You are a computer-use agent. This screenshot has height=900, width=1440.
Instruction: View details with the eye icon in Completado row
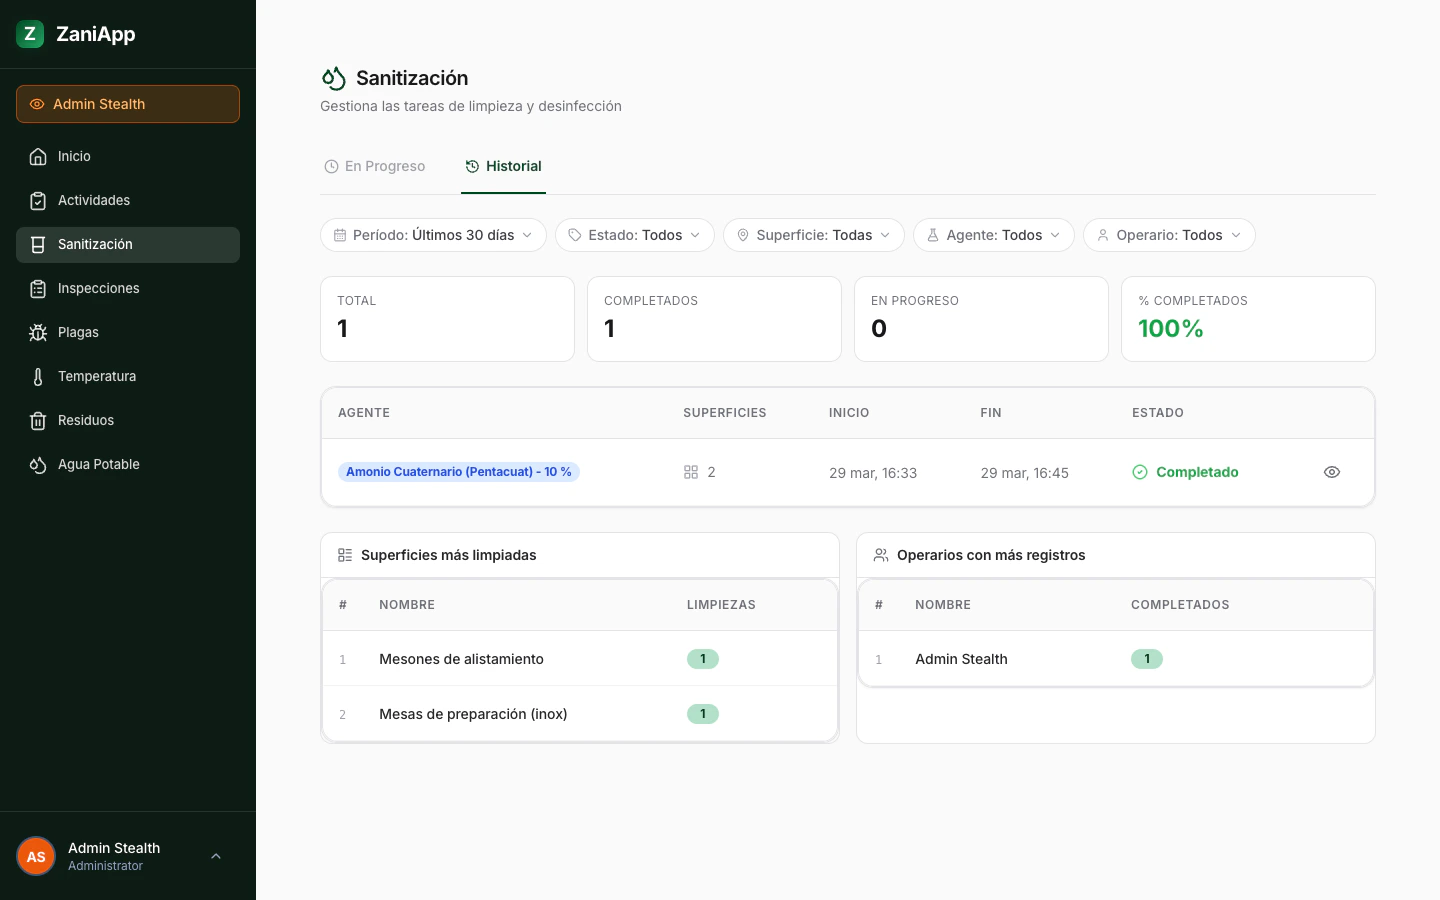coord(1332,472)
